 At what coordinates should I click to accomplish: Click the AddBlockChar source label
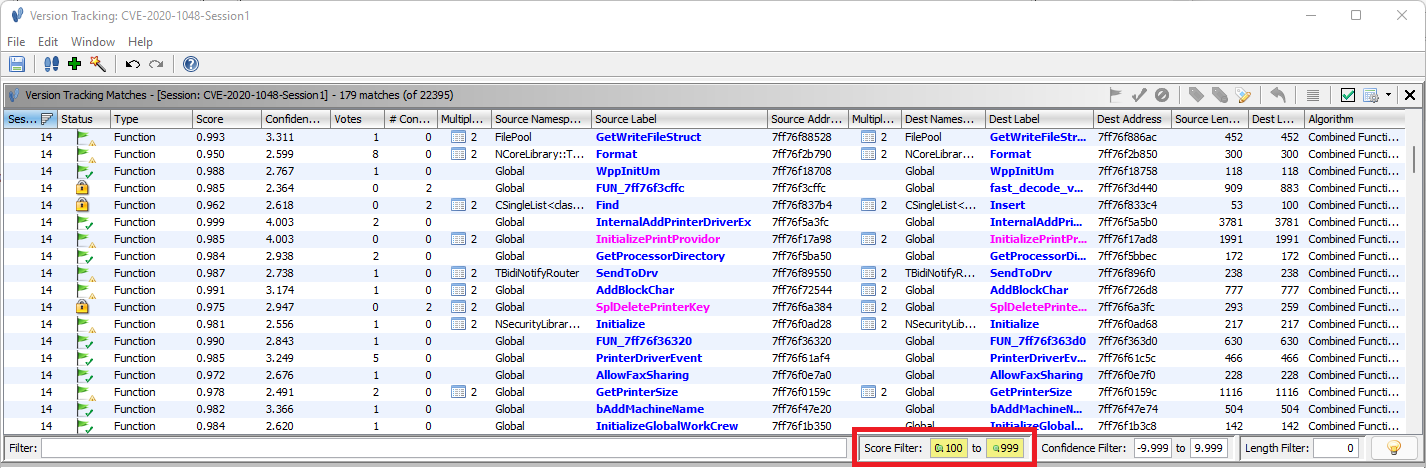coord(636,290)
